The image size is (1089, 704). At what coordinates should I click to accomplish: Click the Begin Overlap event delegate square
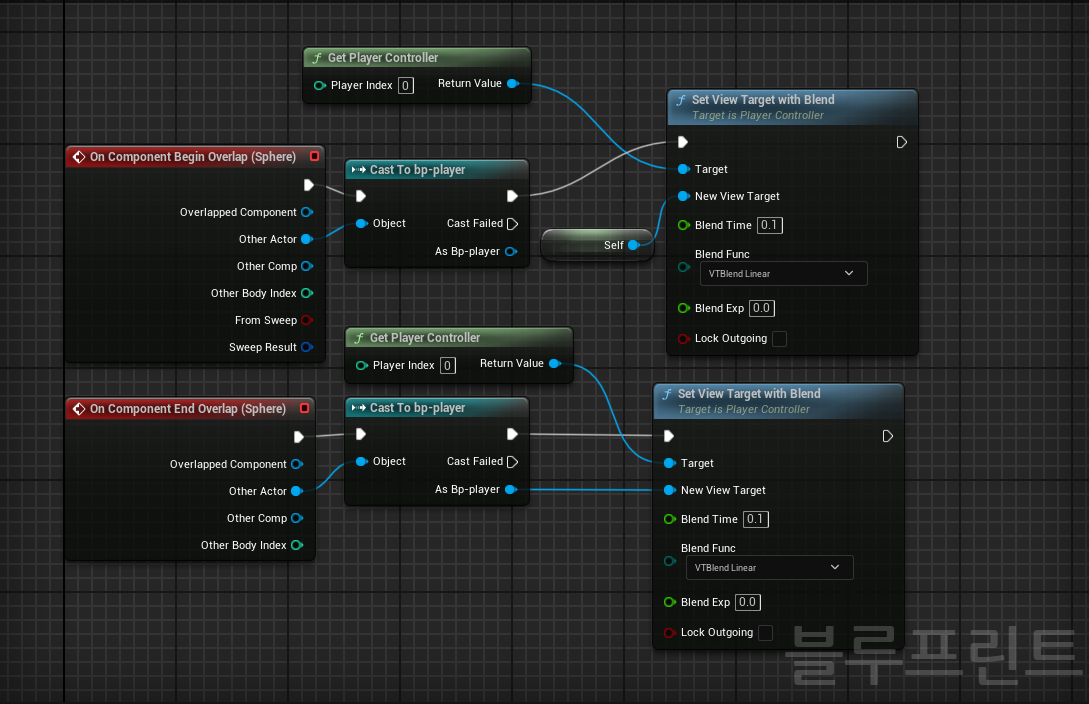[314, 156]
